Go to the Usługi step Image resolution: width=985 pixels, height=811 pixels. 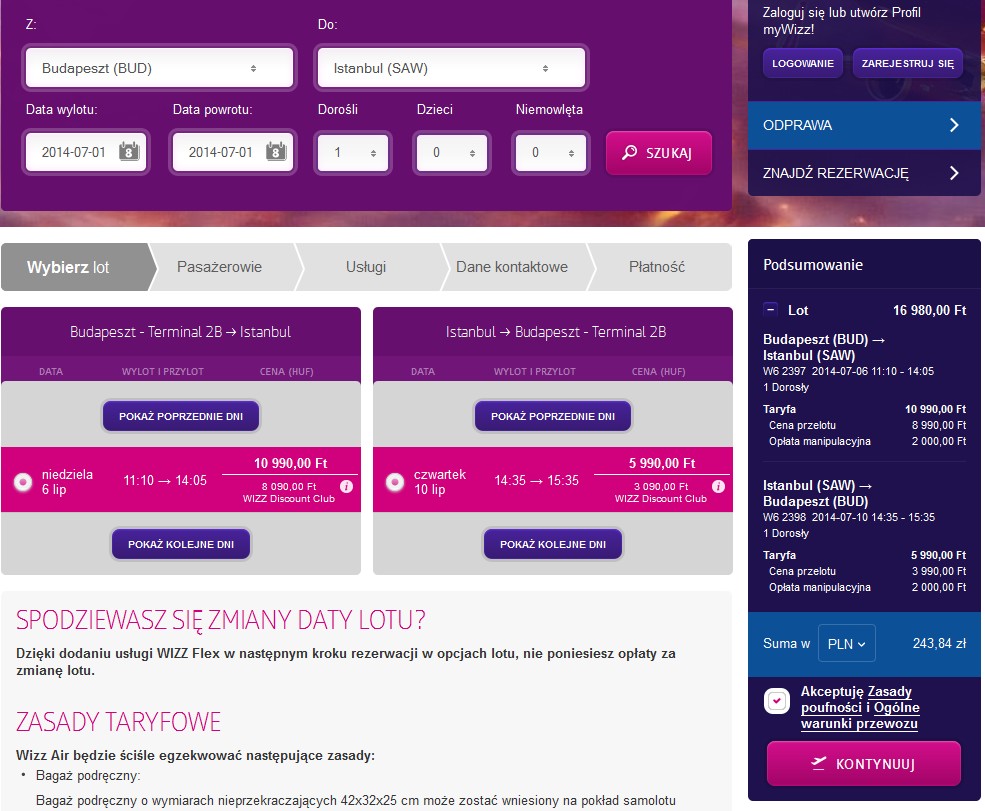[x=366, y=267]
